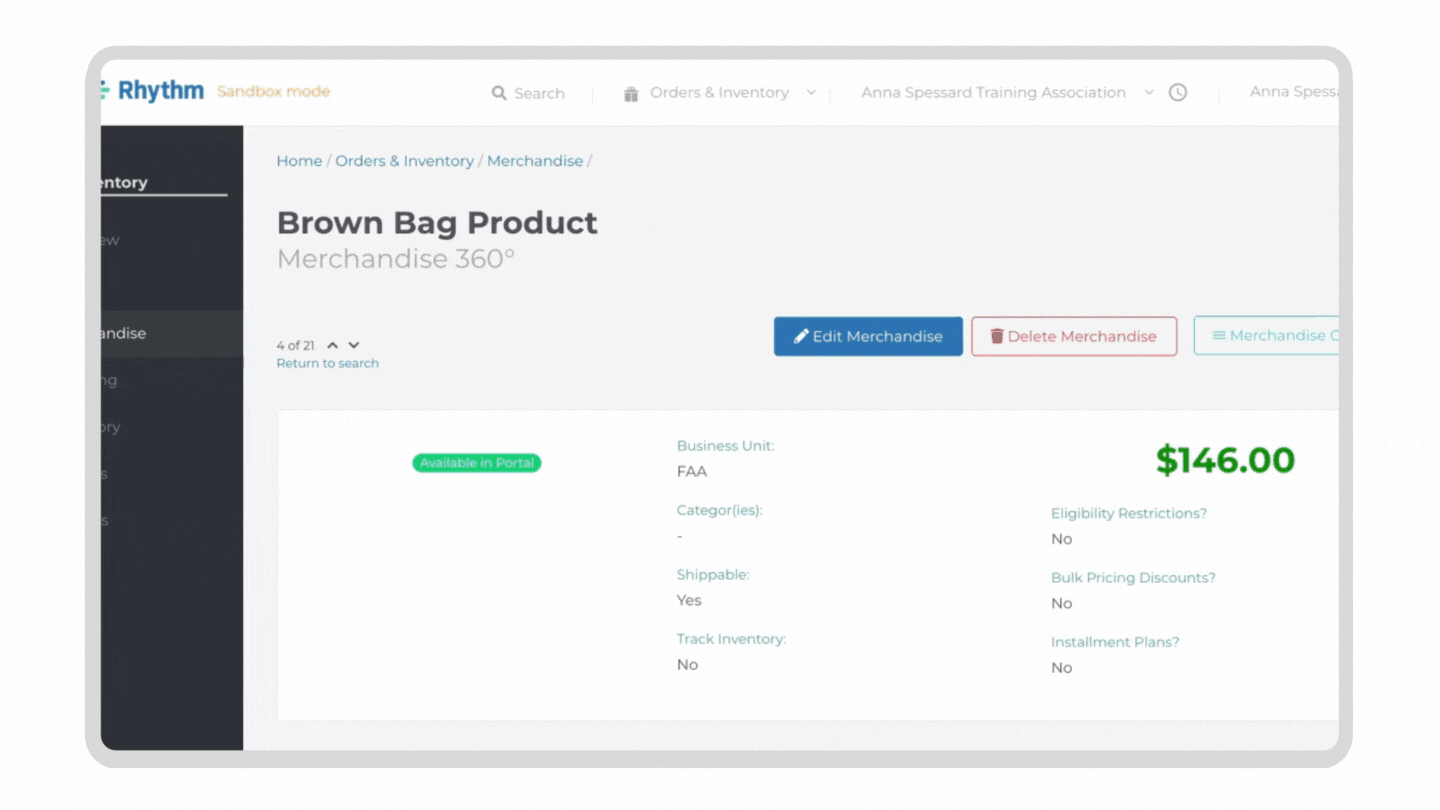The width and height of the screenshot is (1440, 810).
Task: Click the Installment Plans? label
Action: click(x=1115, y=642)
